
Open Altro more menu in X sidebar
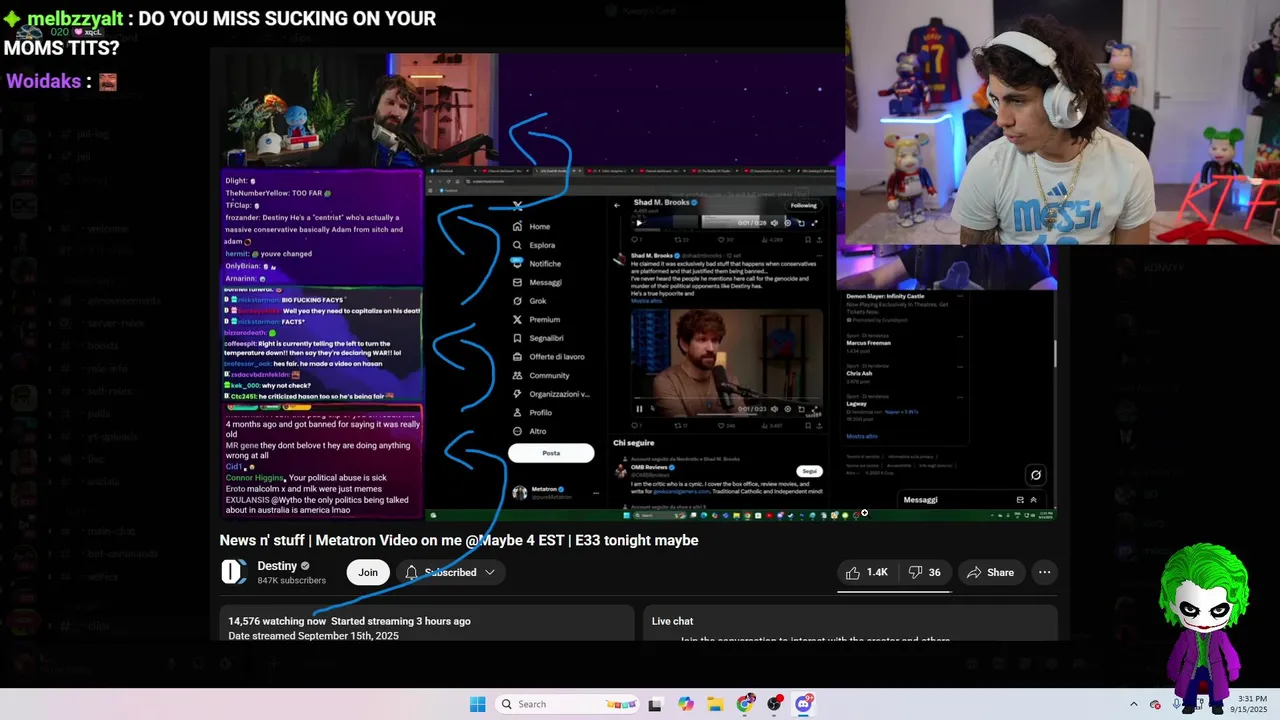coord(529,431)
